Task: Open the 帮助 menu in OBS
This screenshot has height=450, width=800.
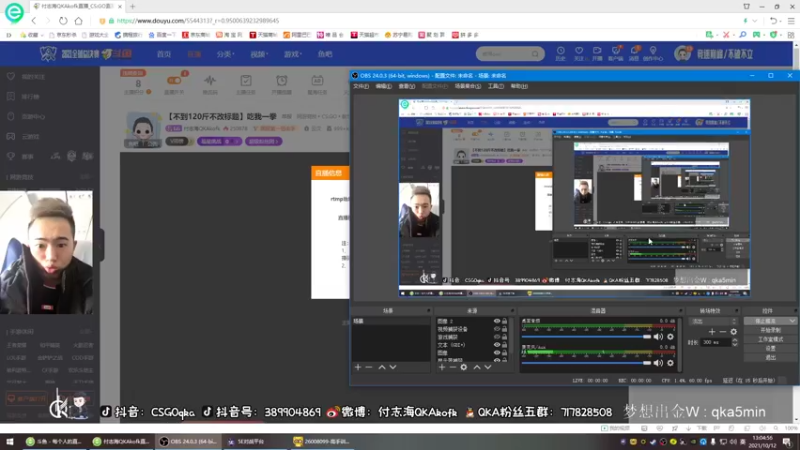Action: pos(519,86)
